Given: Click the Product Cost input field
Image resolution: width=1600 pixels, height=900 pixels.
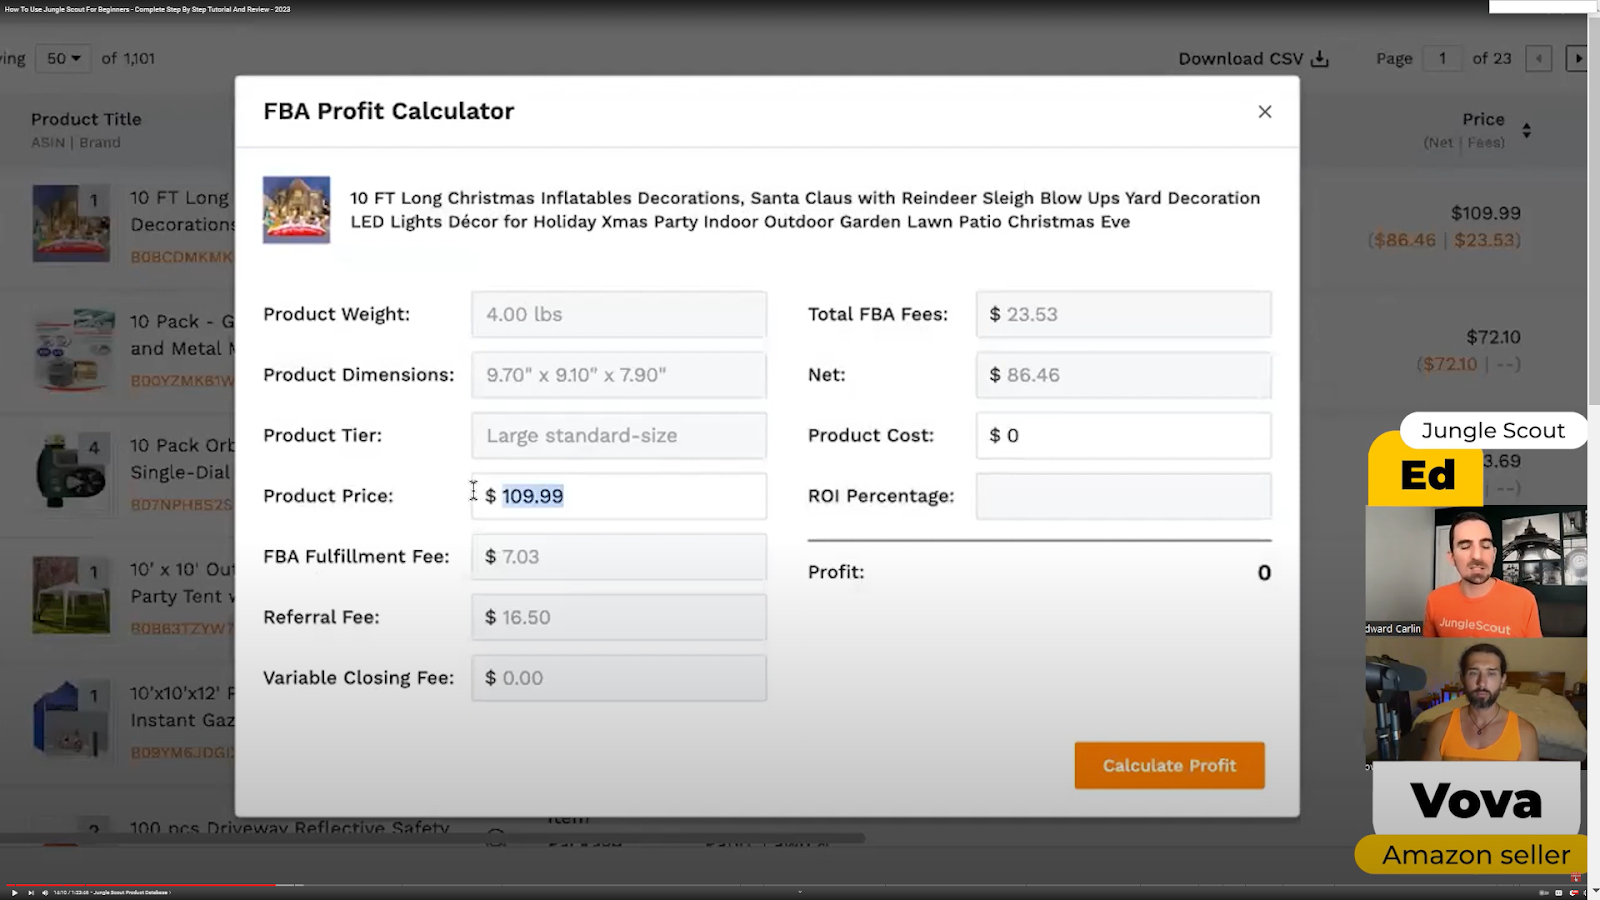Looking at the screenshot, I should pyautogui.click(x=1124, y=435).
